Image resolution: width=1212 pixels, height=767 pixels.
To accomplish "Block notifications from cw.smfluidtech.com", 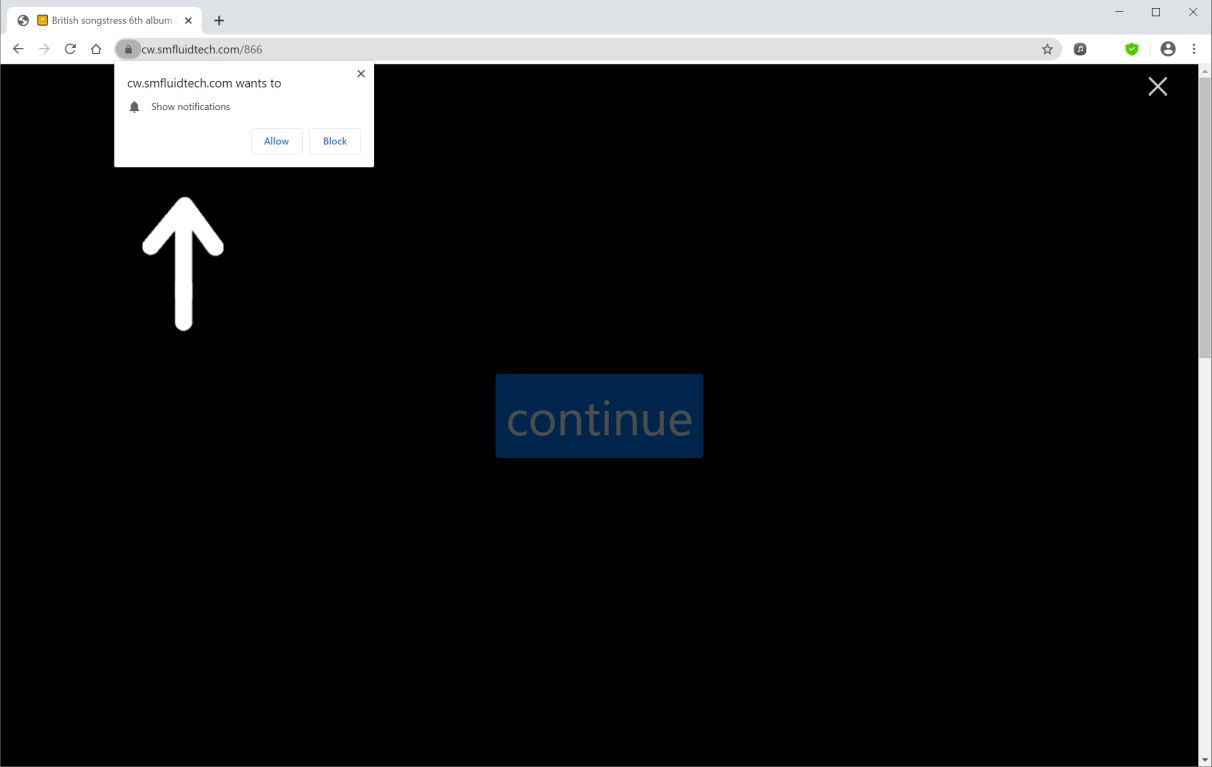I will click(x=335, y=141).
